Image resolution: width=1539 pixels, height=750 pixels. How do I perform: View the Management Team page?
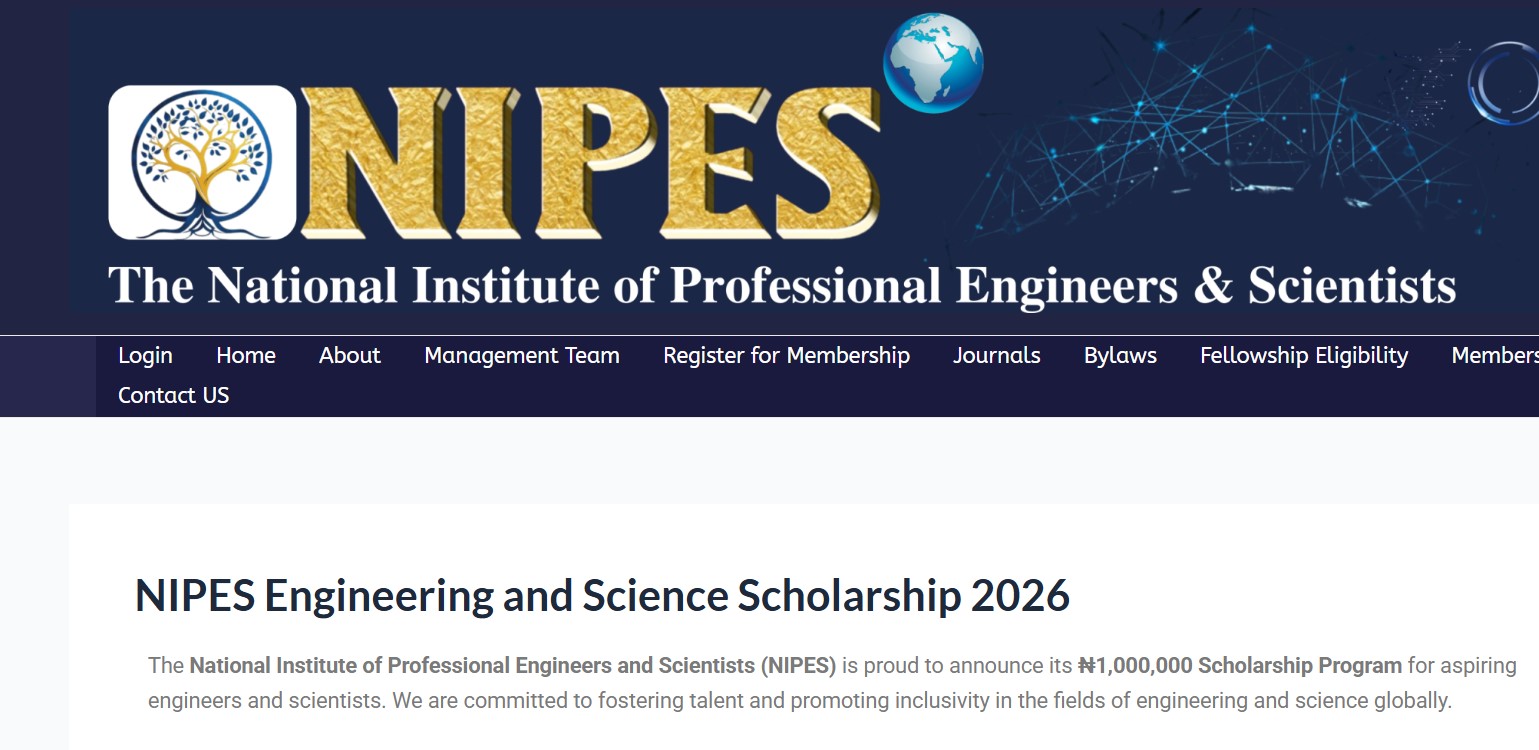(x=521, y=355)
